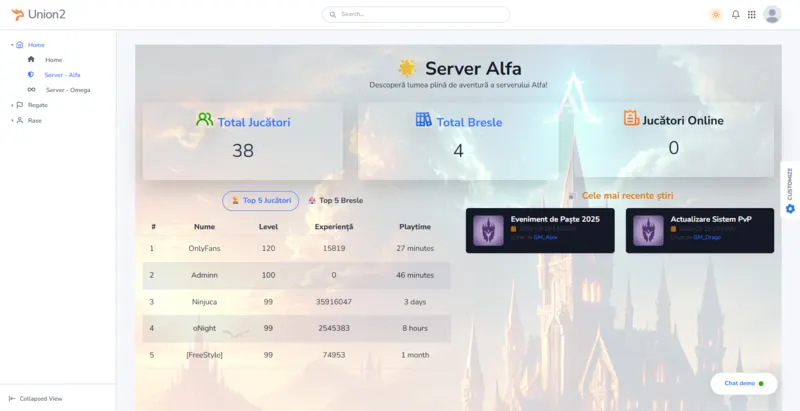Click the Total Jucători heading
This screenshot has height=411, width=800.
(x=254, y=122)
